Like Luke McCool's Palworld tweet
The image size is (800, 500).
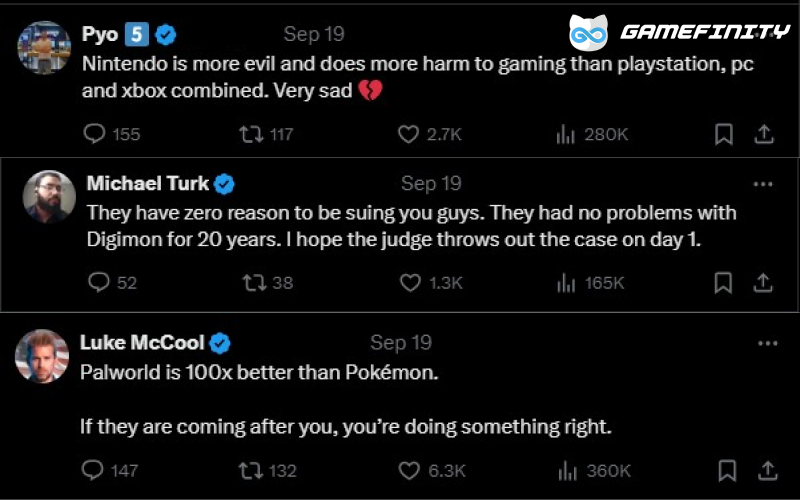pyautogui.click(x=409, y=470)
